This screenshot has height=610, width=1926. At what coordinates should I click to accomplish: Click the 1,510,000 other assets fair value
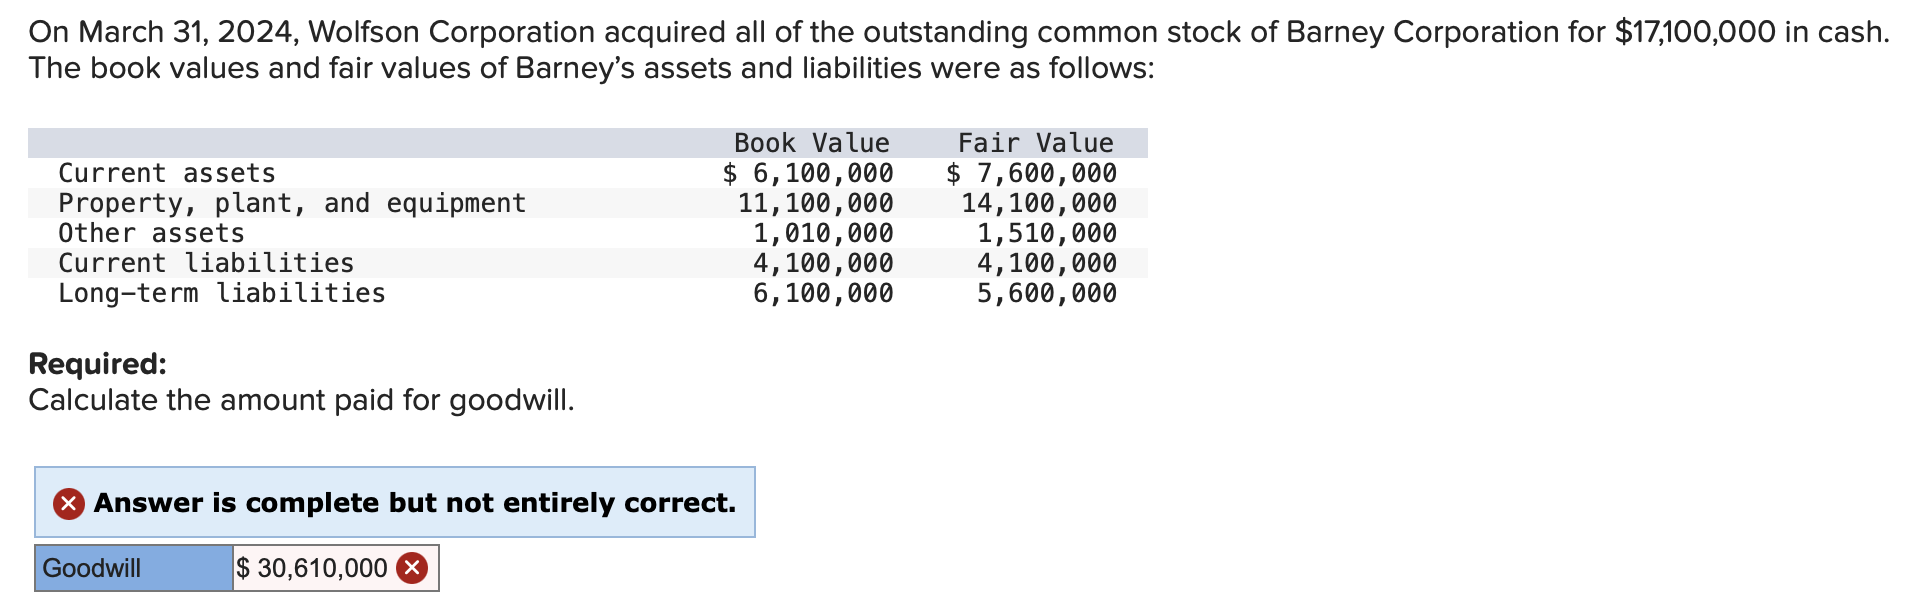(x=1047, y=233)
